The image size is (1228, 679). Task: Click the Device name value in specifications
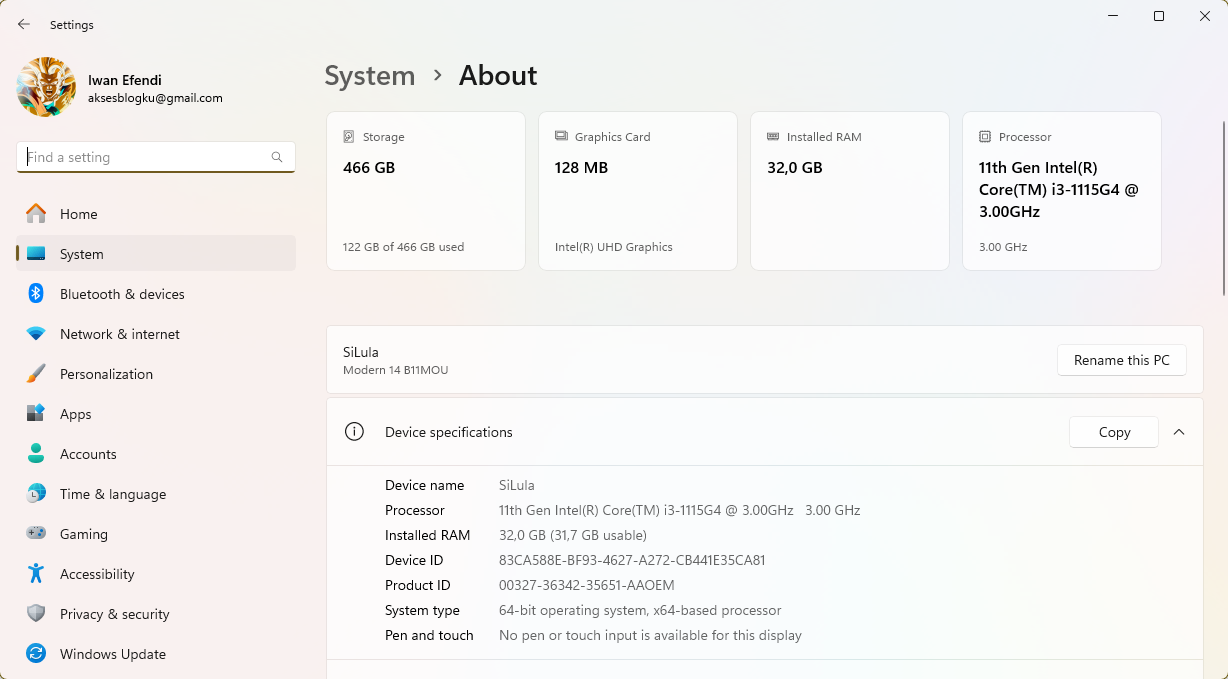[x=517, y=485]
